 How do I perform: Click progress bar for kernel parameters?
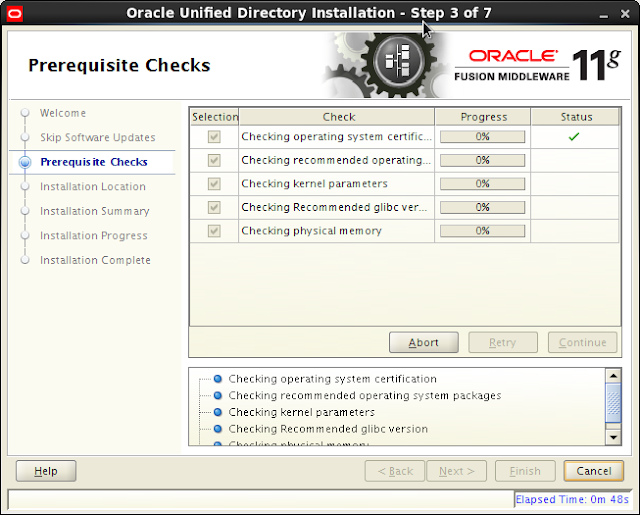(x=482, y=184)
